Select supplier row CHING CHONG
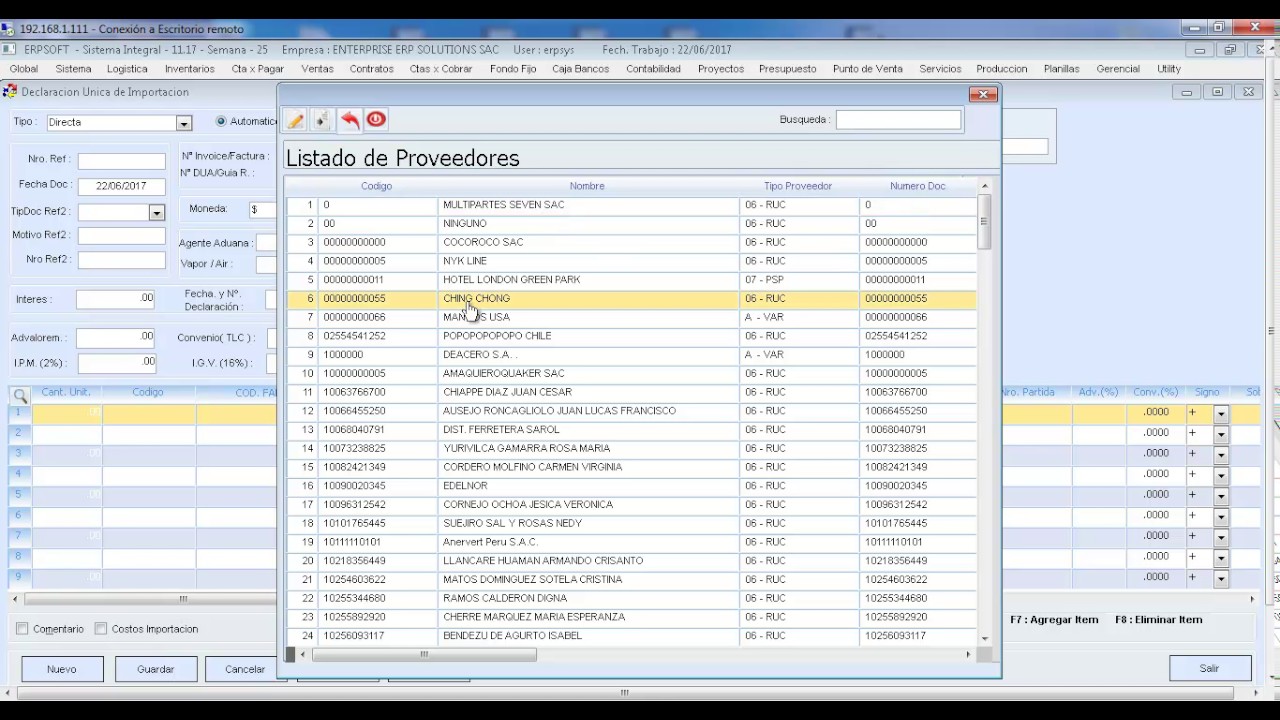This screenshot has height=720, width=1280. pos(631,299)
